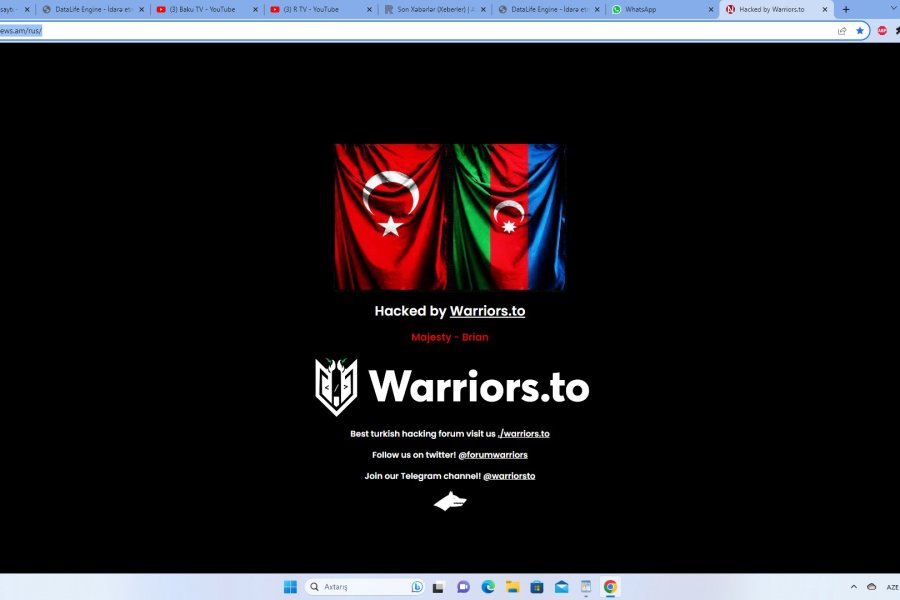Viewport: 900px width, 600px height.
Task: Click the large Warriors.to logo text
Action: [x=479, y=386]
